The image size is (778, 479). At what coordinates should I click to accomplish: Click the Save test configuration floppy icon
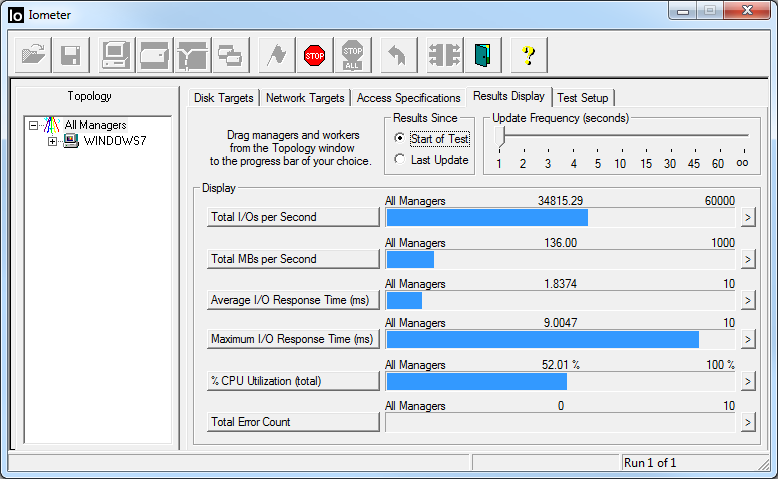(x=71, y=55)
